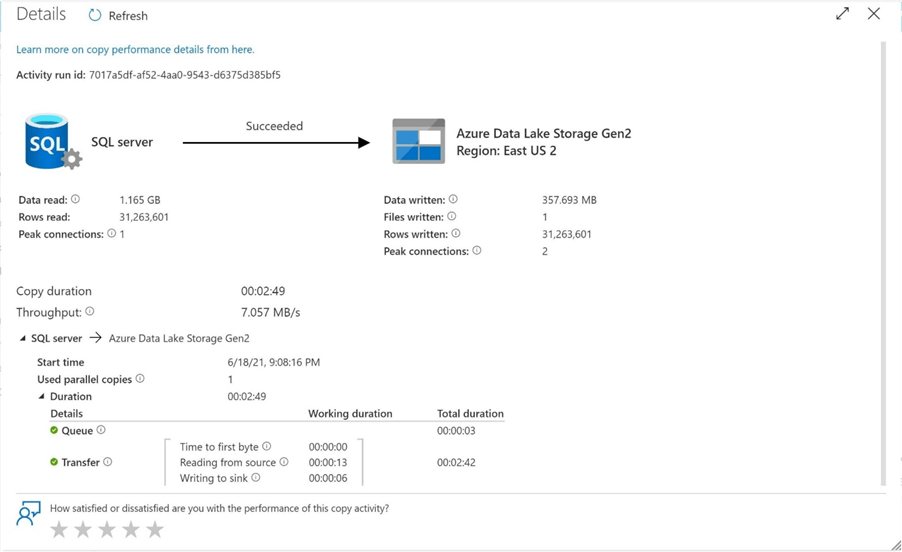The width and height of the screenshot is (902, 552).
Task: Click the Region: East US 2 text
Action: coord(506,151)
